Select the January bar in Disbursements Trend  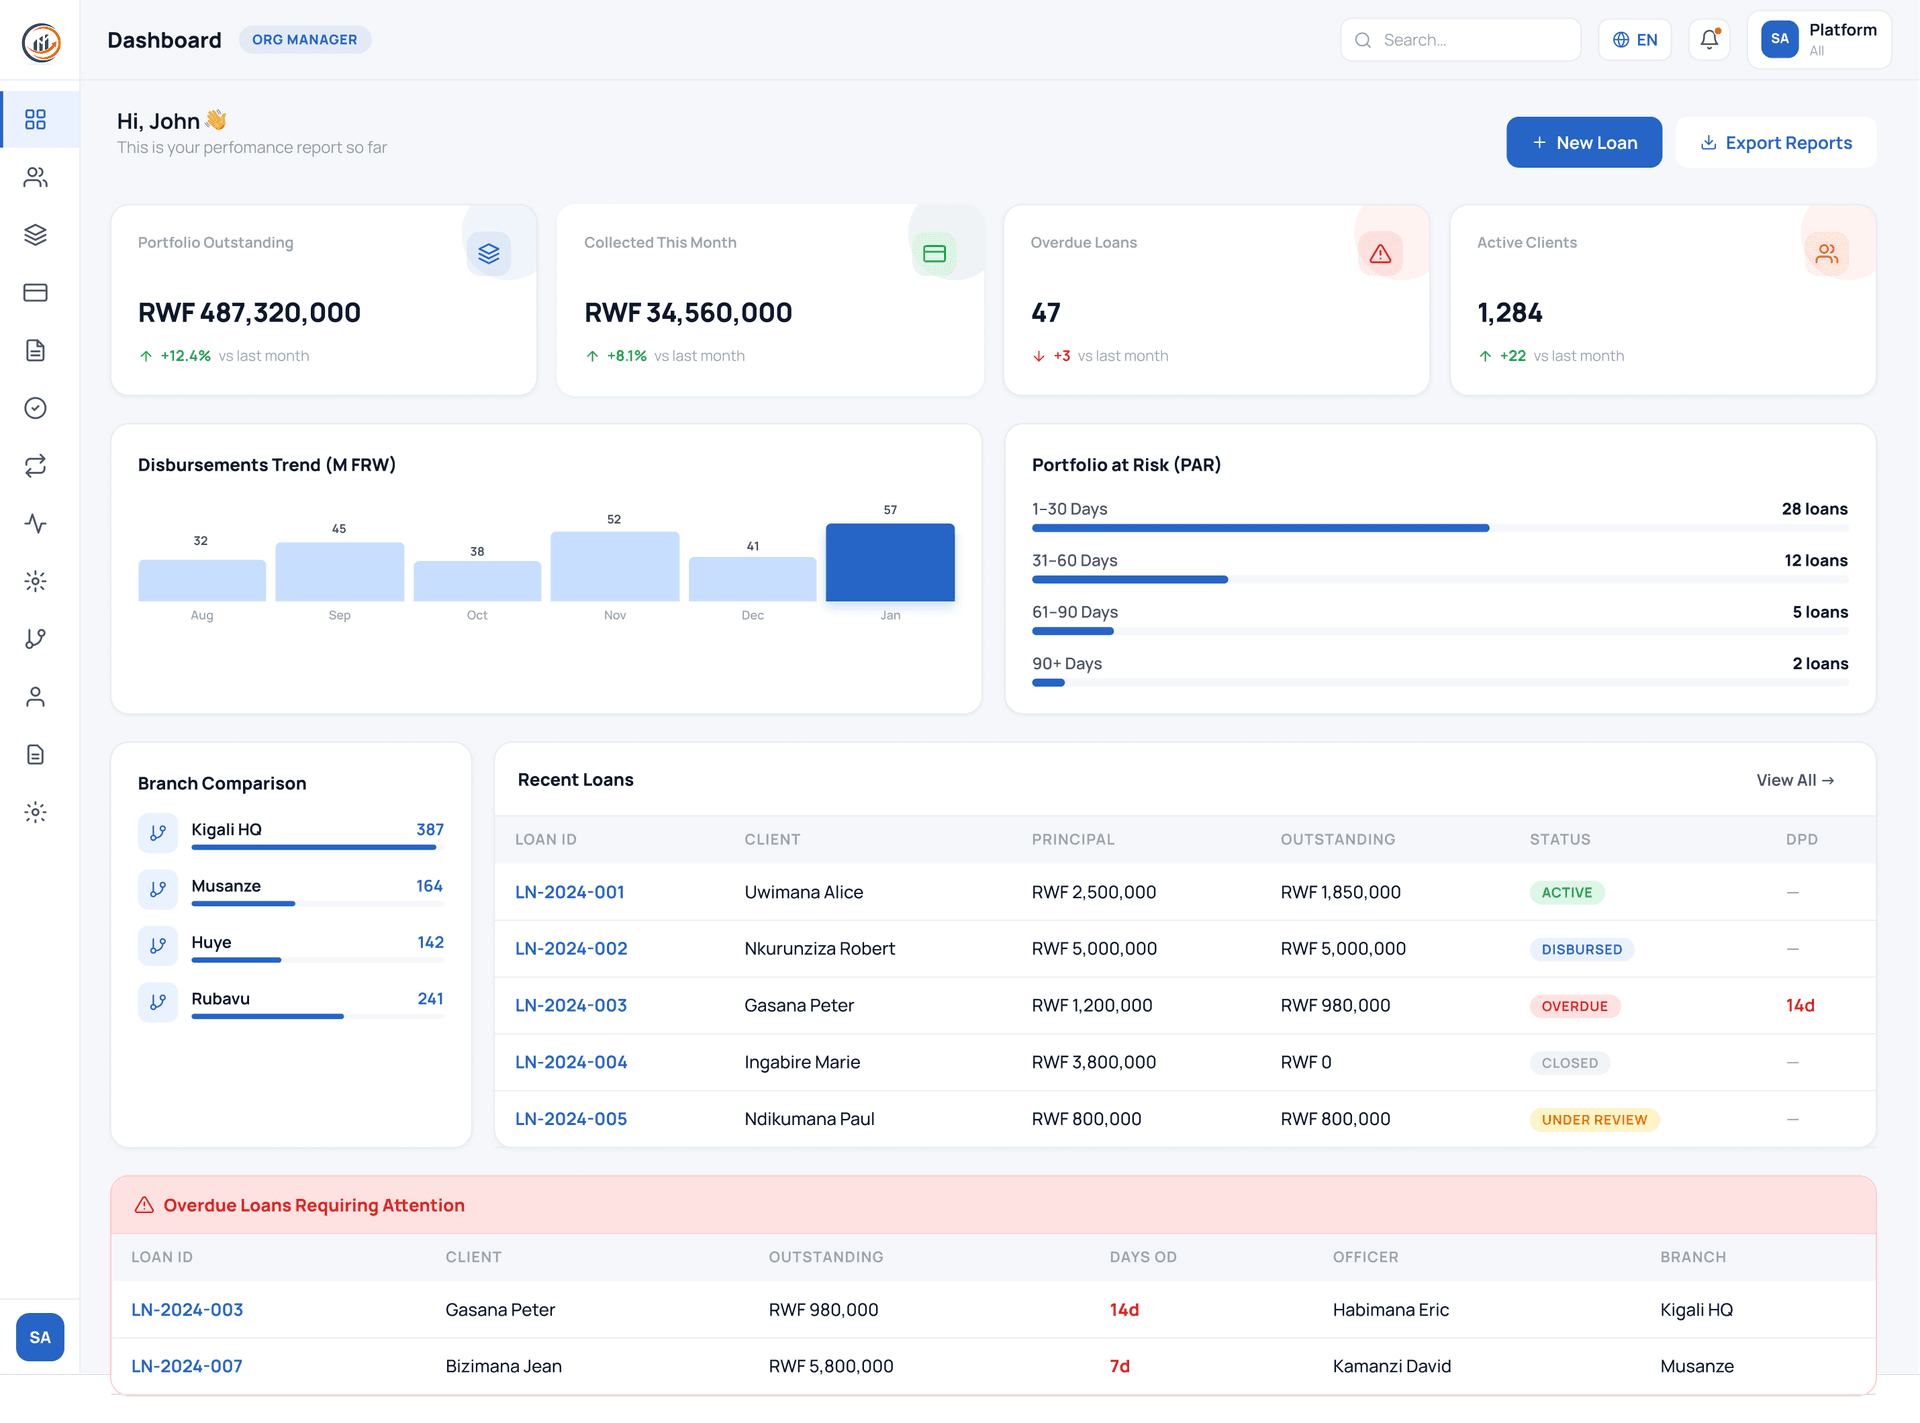point(889,562)
